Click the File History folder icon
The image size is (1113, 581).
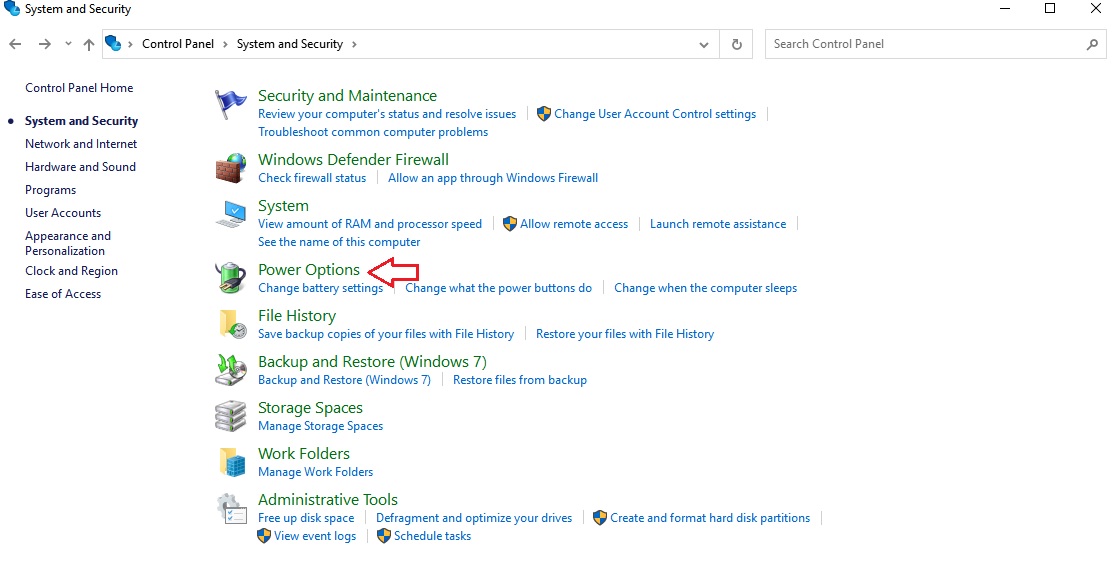coord(231,323)
